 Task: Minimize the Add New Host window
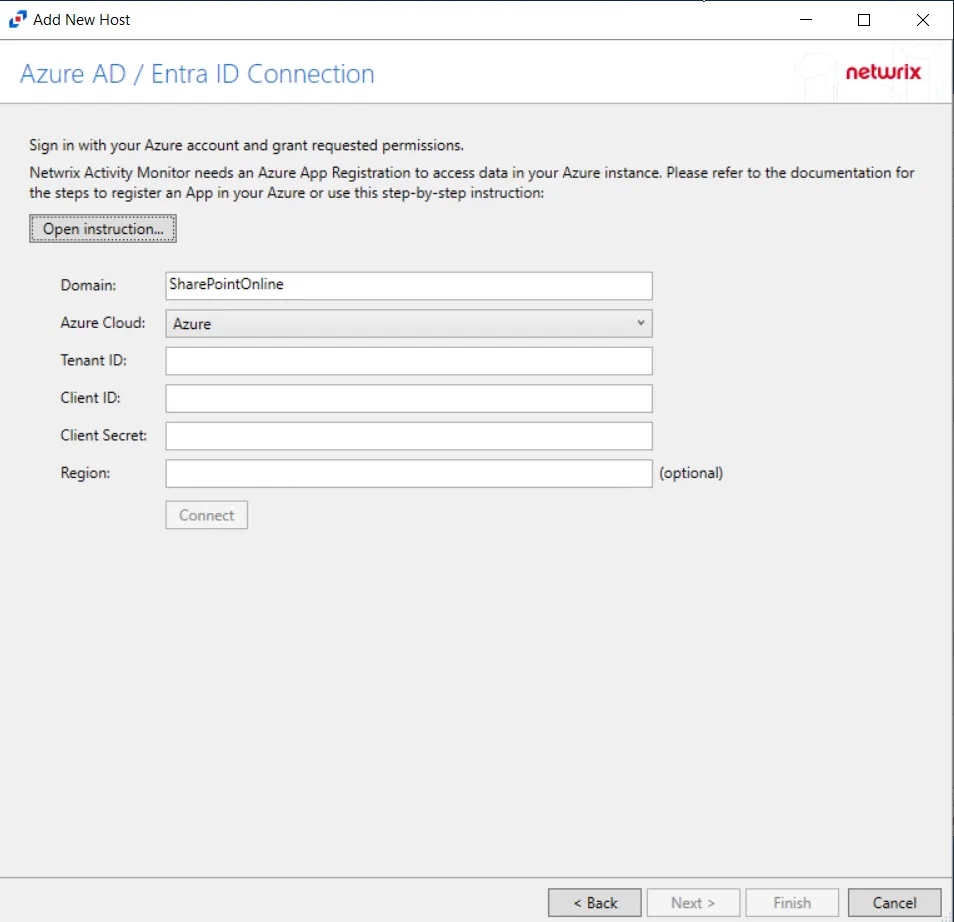click(806, 19)
